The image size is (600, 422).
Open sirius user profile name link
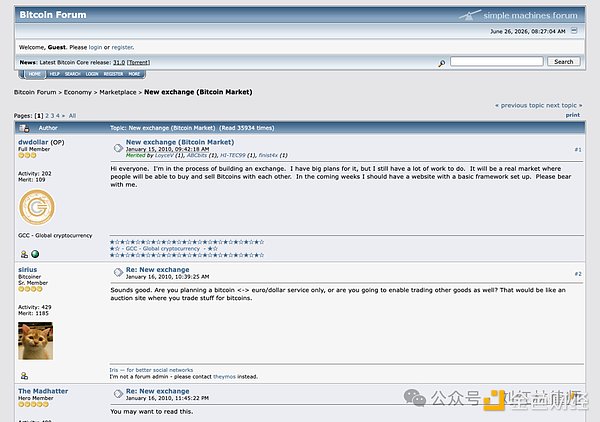tap(28, 270)
